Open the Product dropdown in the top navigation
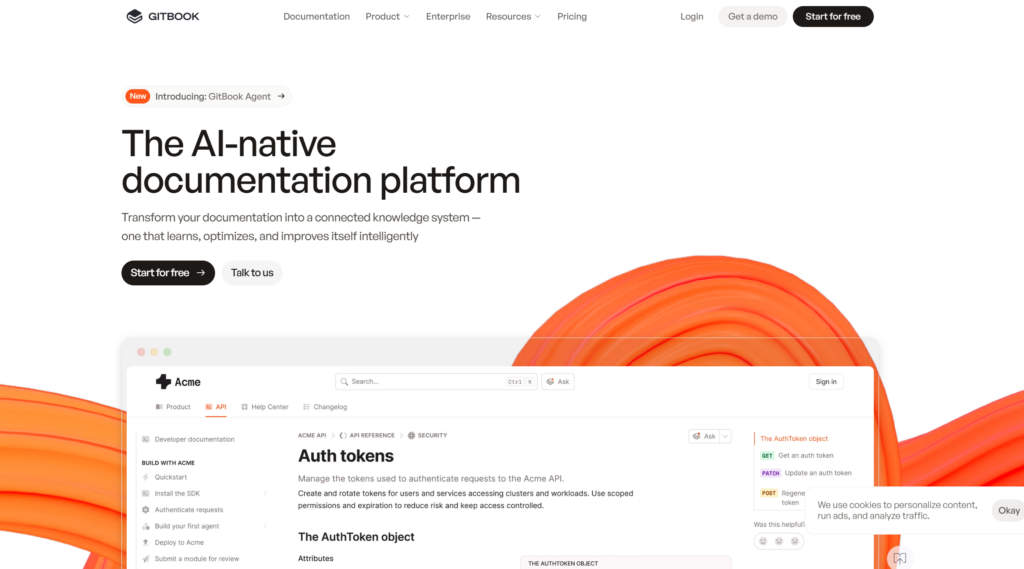 387,16
